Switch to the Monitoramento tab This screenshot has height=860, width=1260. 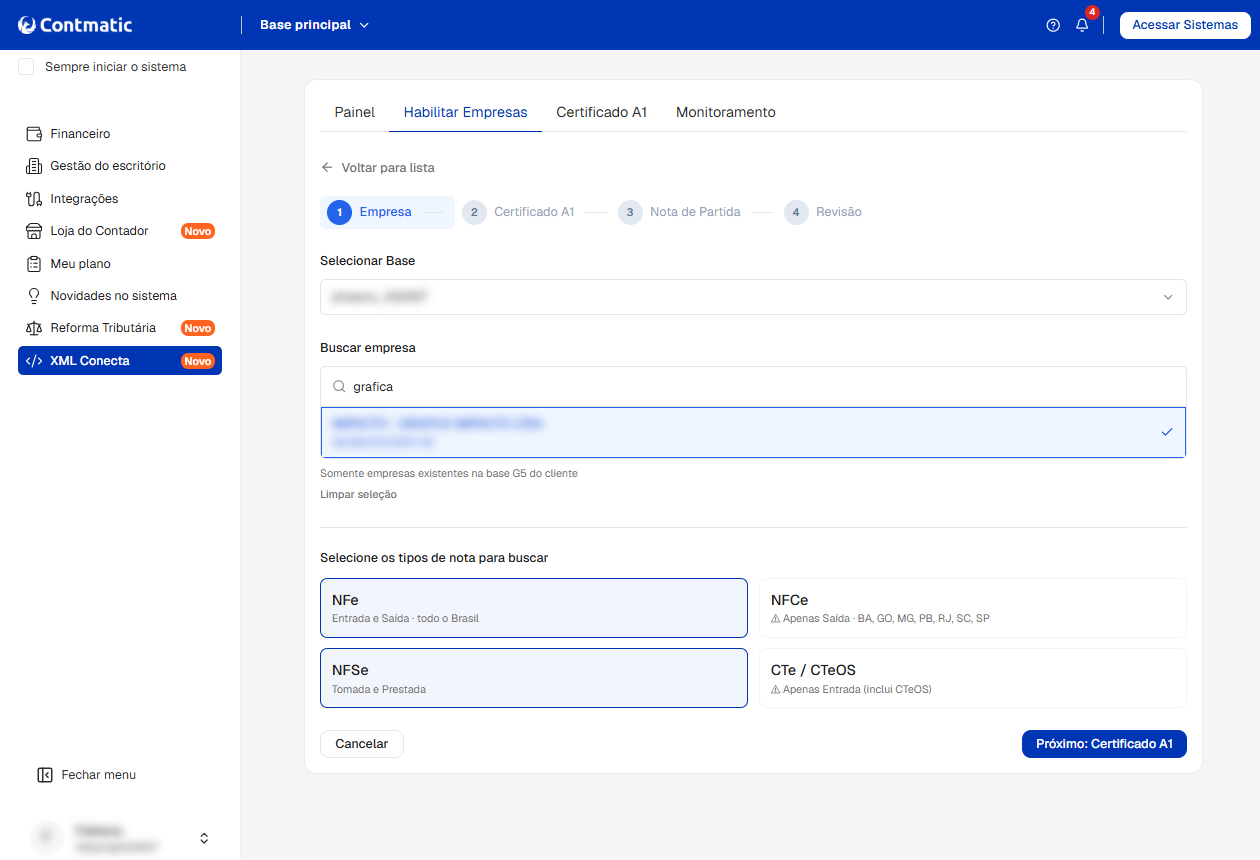pos(726,112)
